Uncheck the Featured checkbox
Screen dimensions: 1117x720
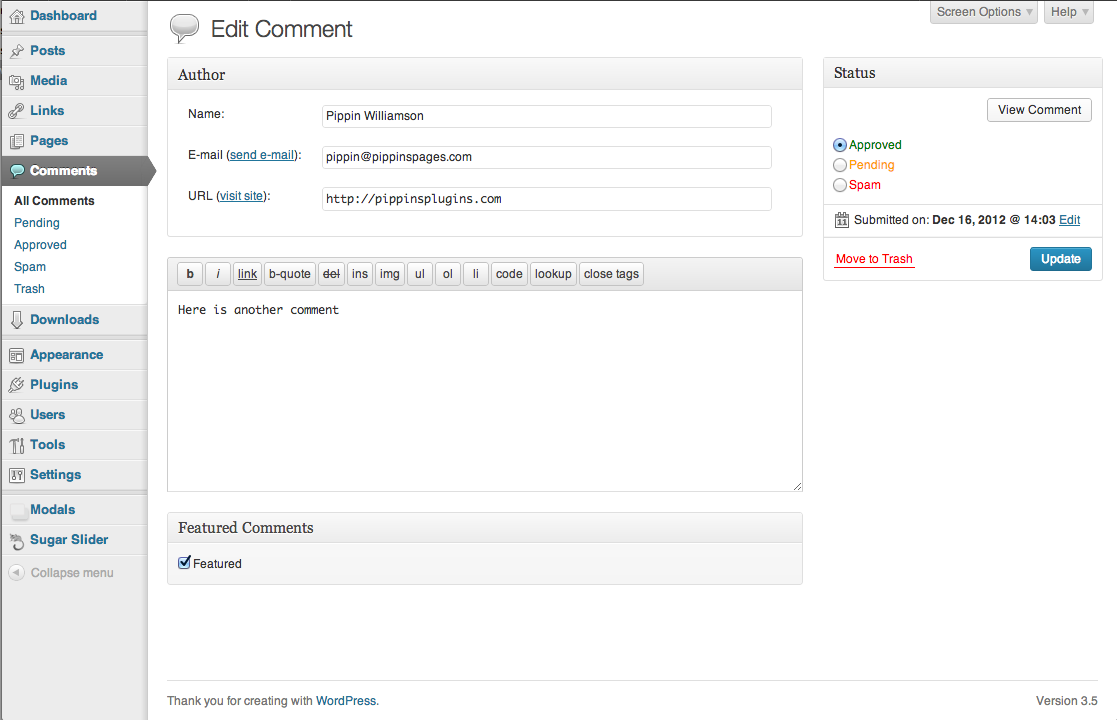(x=185, y=563)
